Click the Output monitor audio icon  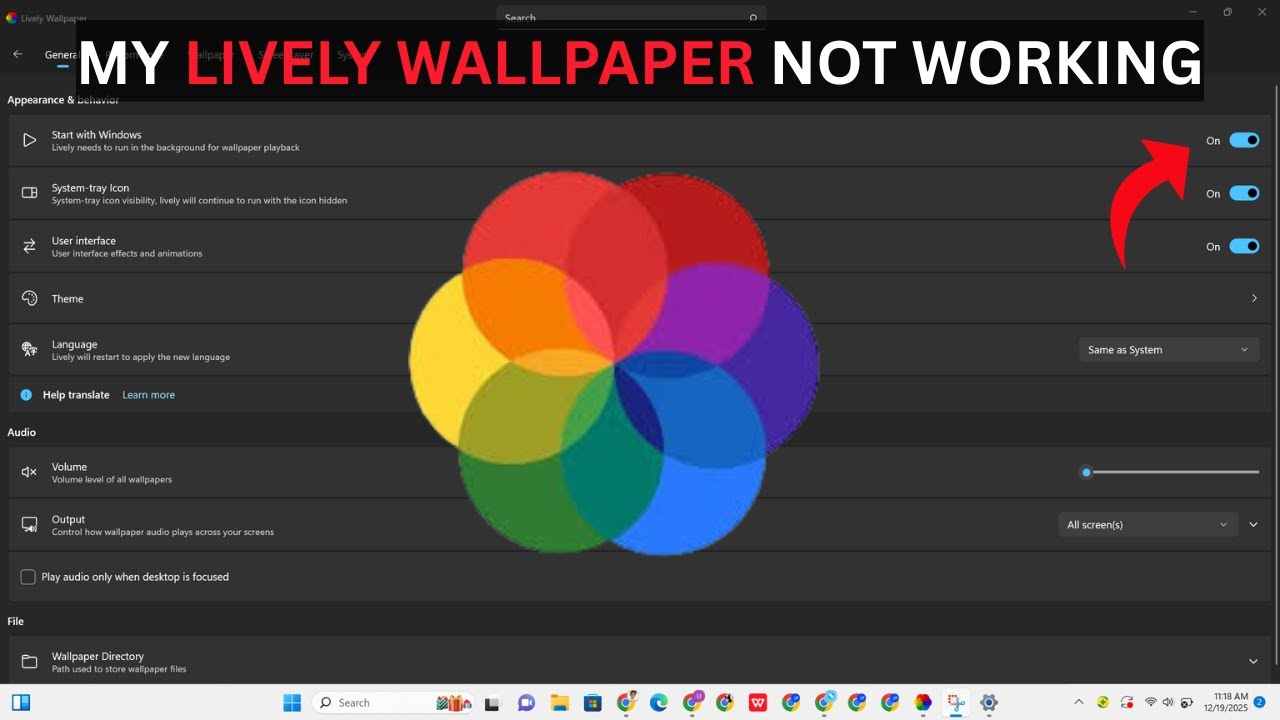30,525
